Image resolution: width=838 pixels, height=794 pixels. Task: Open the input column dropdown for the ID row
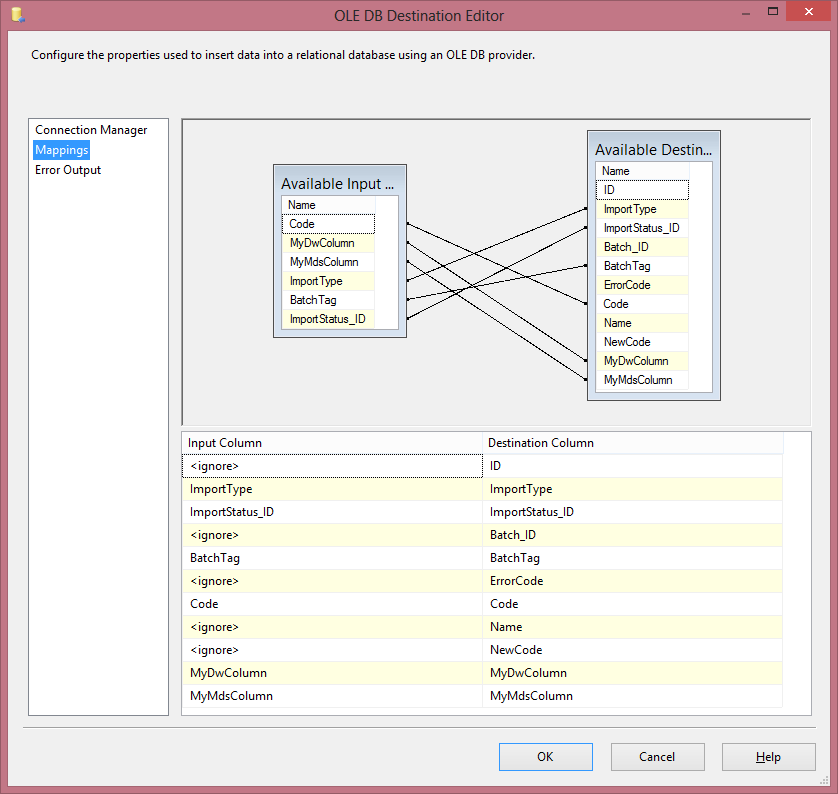tap(332, 466)
